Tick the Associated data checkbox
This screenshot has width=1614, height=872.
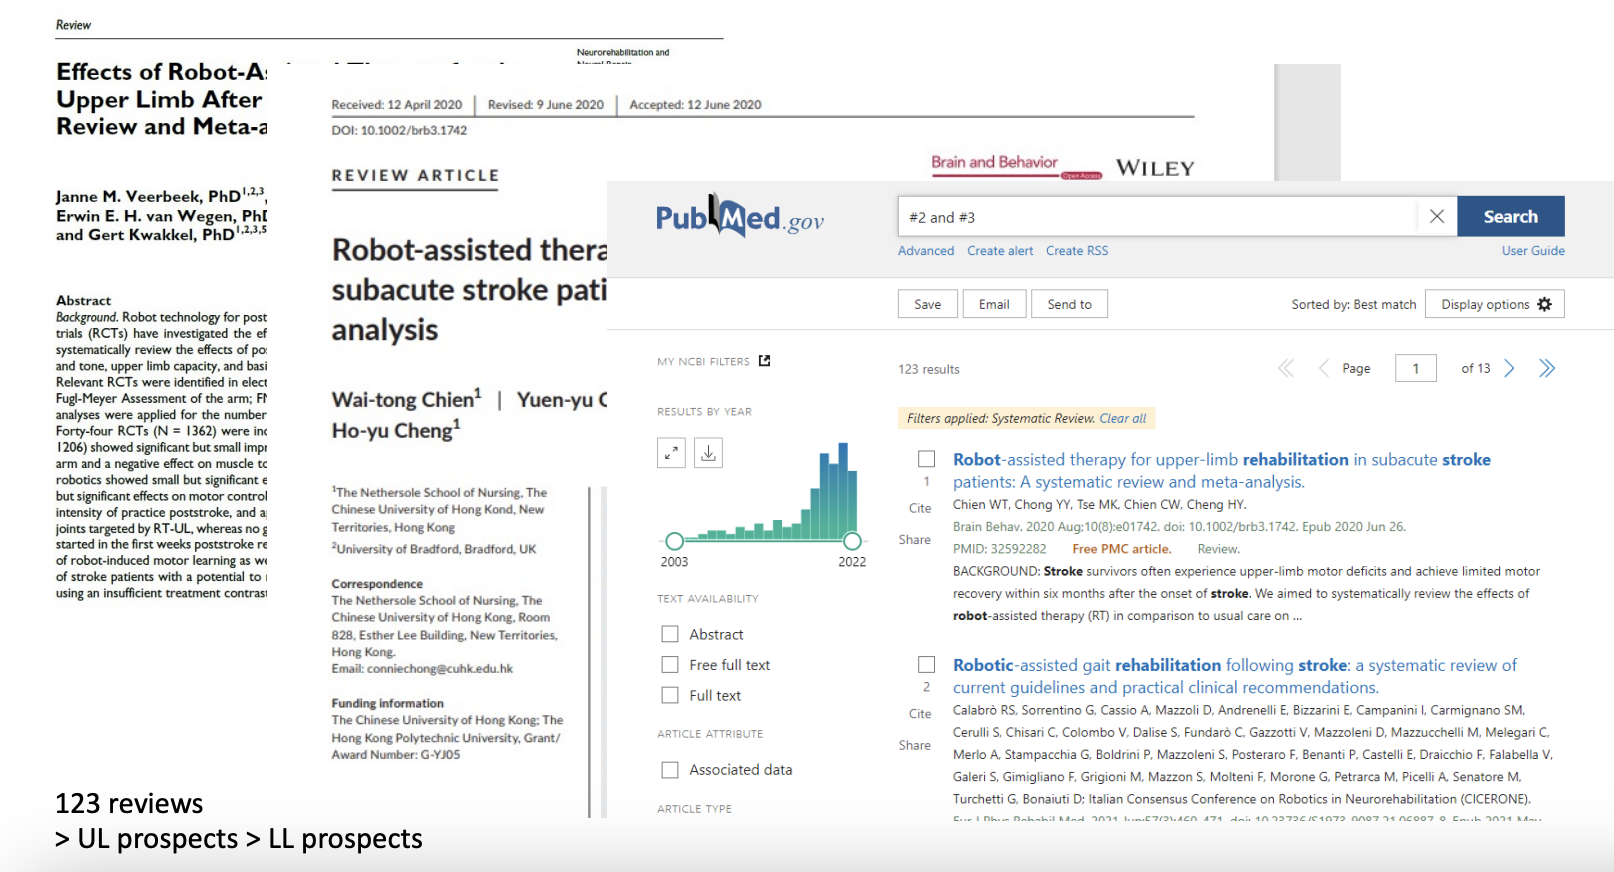[670, 770]
